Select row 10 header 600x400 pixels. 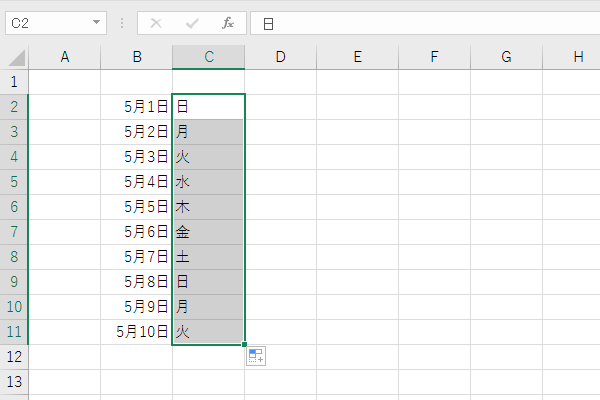(x=14, y=307)
